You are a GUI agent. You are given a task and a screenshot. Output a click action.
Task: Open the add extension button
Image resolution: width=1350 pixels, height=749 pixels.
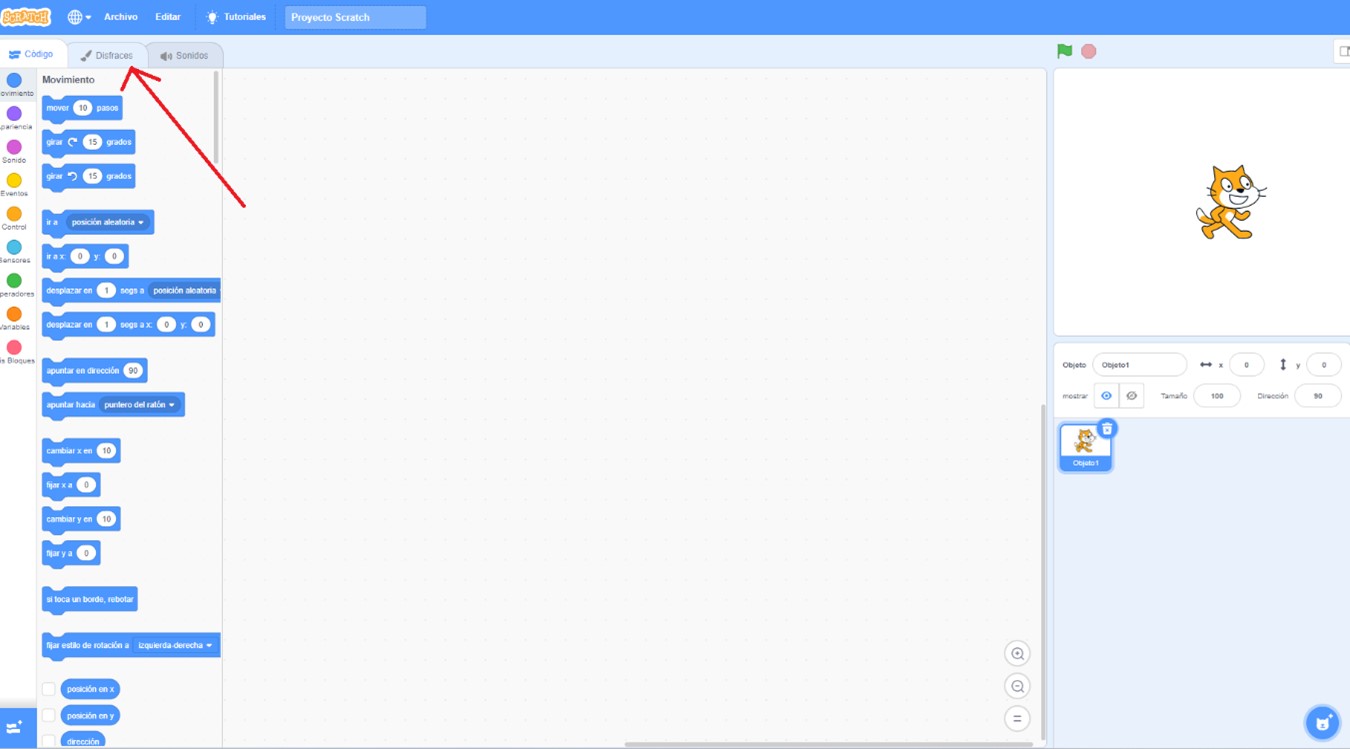pos(15,728)
